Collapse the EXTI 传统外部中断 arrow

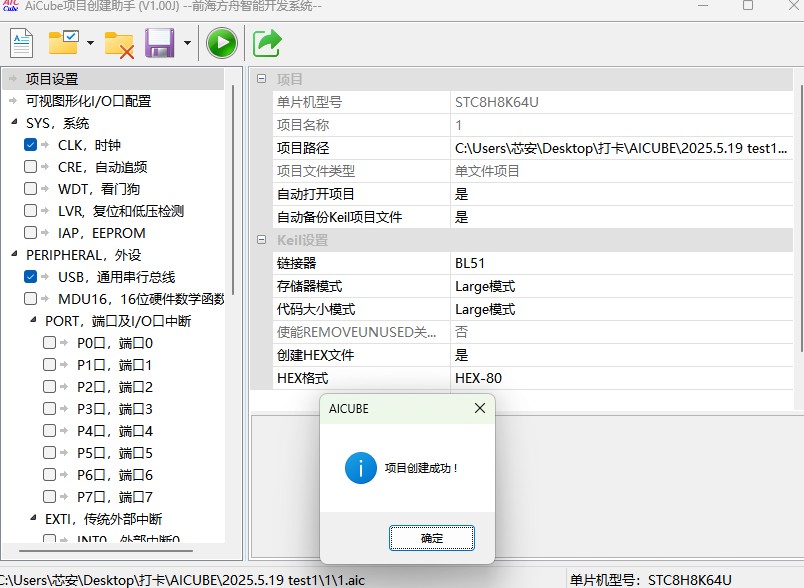[x=33, y=518]
